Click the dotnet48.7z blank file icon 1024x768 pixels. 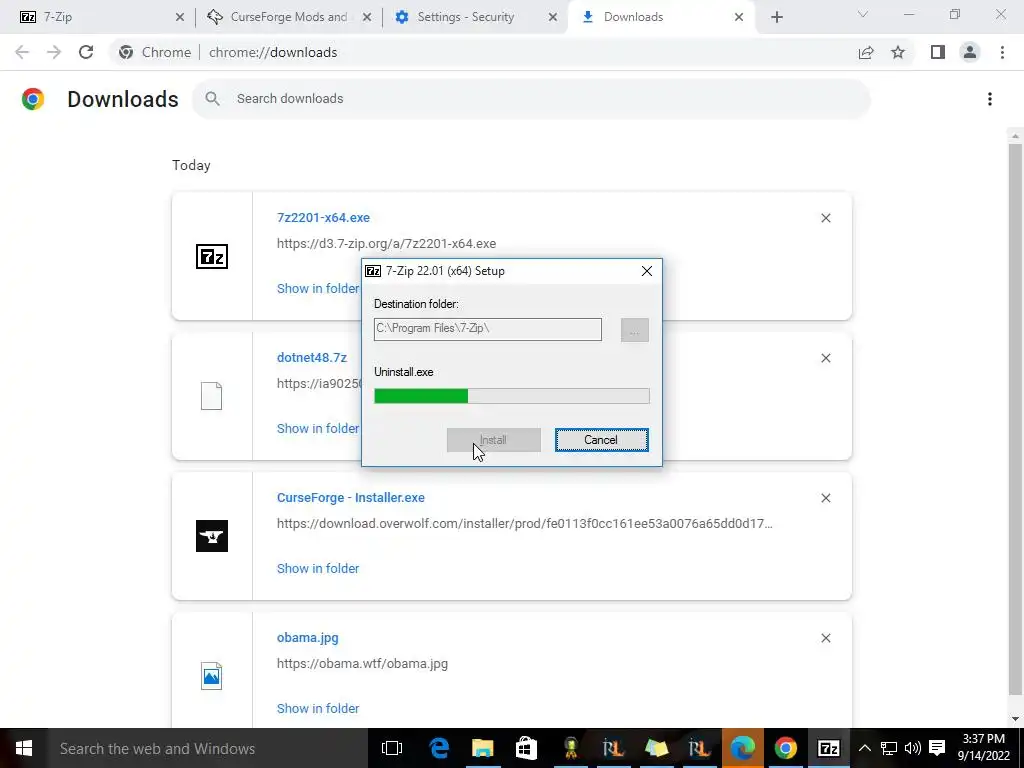(212, 396)
